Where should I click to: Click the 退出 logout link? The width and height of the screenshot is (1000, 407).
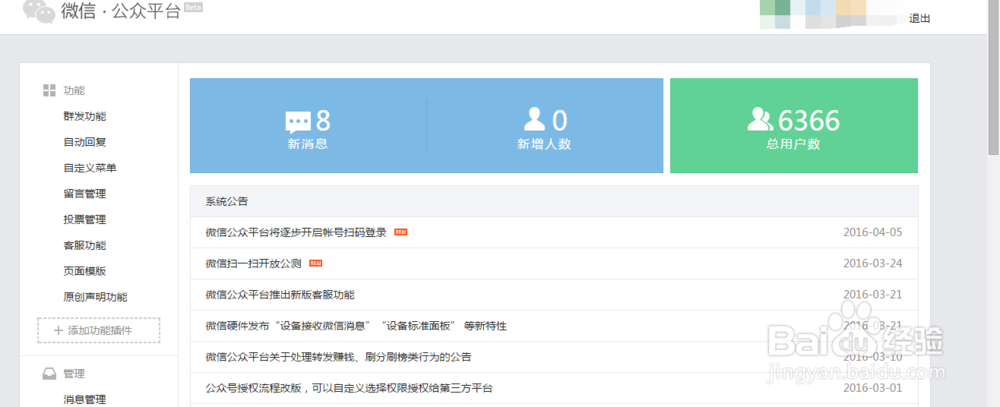[920, 18]
